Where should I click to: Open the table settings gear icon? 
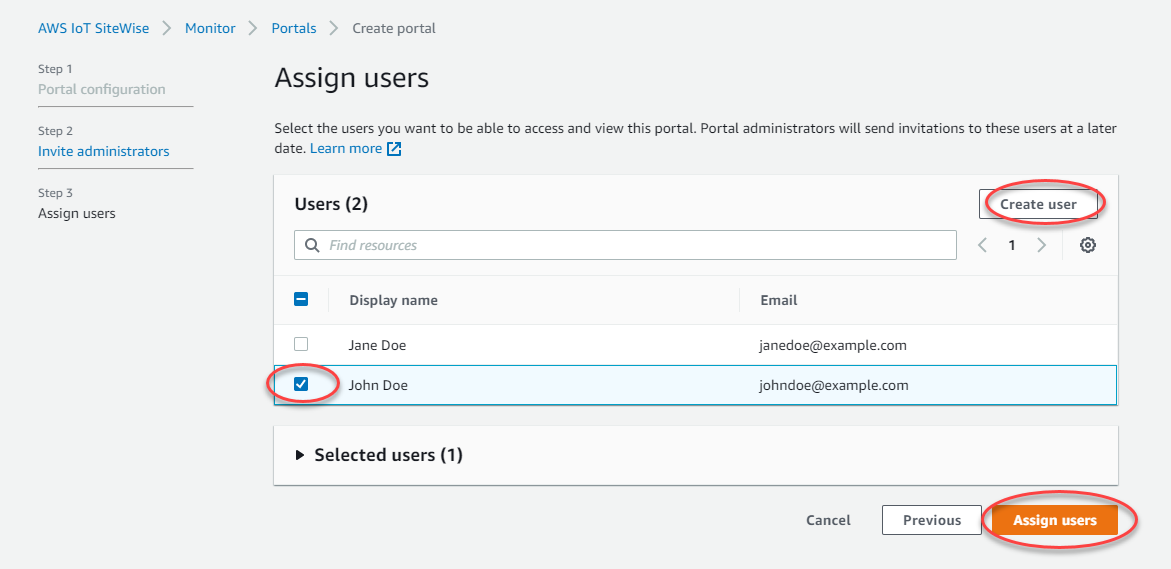(1088, 246)
